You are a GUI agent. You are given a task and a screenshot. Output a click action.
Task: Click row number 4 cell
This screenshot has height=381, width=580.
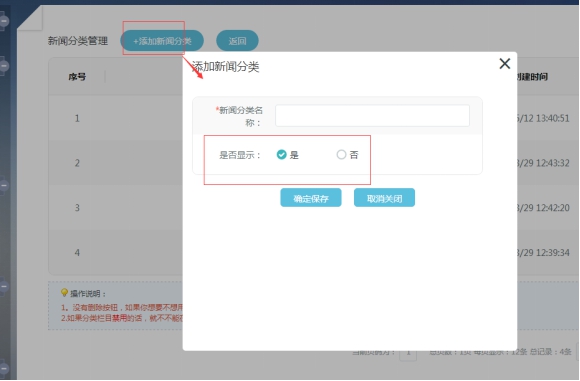point(77,253)
